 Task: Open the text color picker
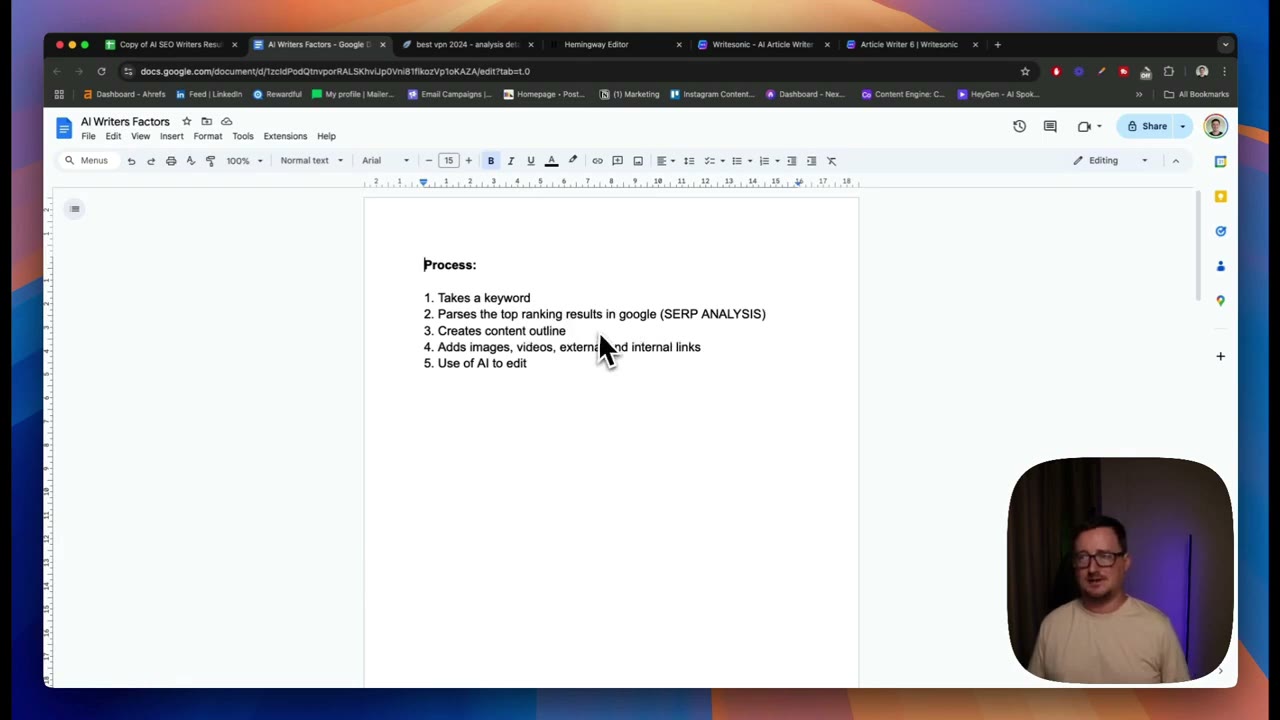[551, 161]
